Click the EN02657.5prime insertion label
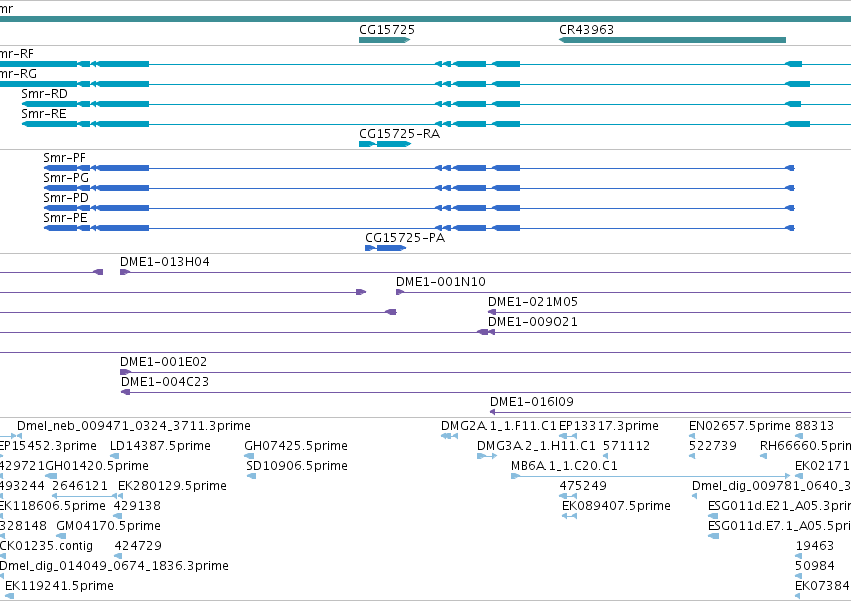Viewport: 851px width, 601px height. (x=740, y=426)
